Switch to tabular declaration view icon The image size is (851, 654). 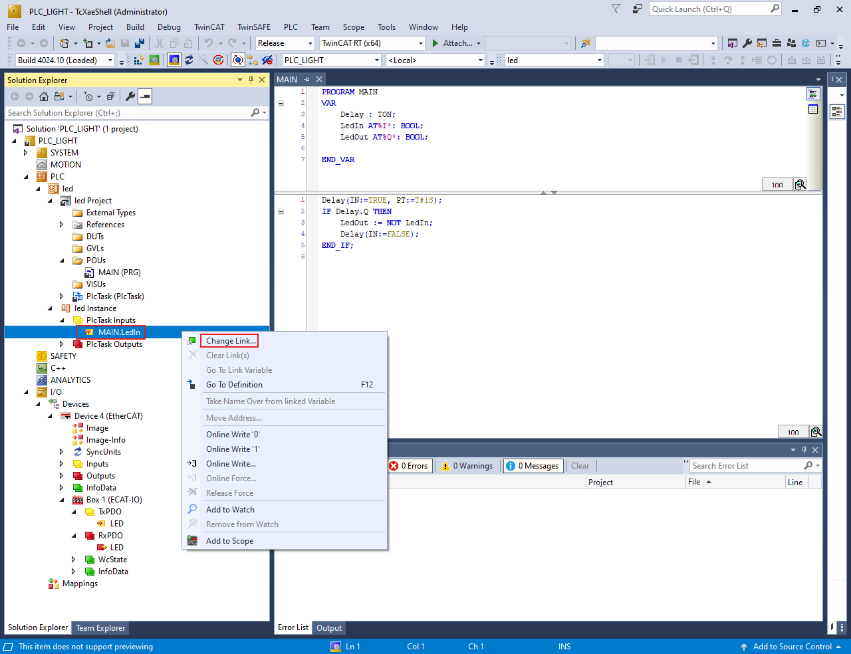point(813,109)
